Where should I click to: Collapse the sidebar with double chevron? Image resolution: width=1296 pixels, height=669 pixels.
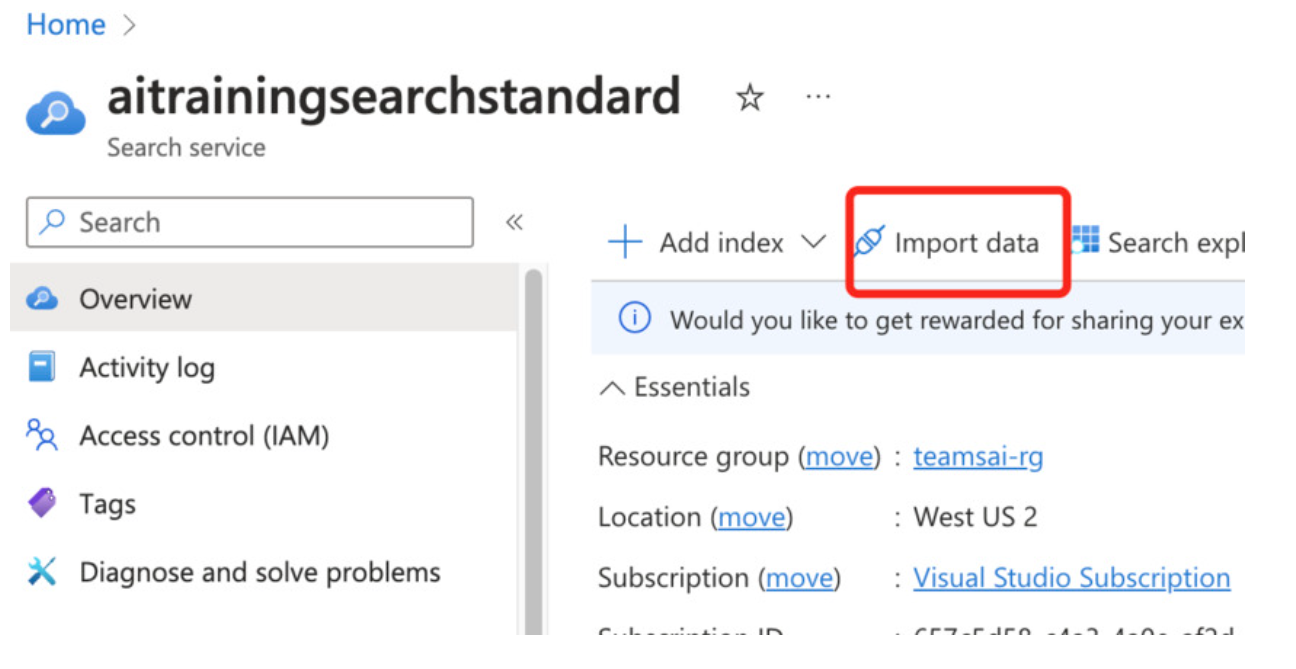coord(514,222)
